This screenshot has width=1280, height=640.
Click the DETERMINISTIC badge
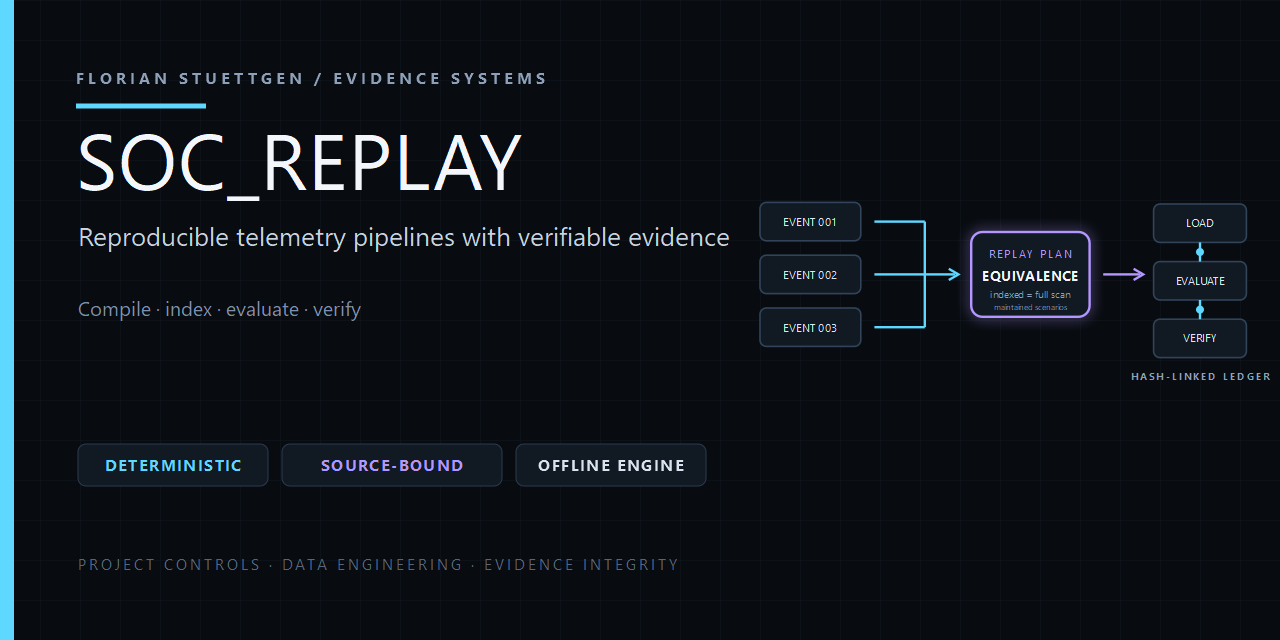(x=173, y=465)
